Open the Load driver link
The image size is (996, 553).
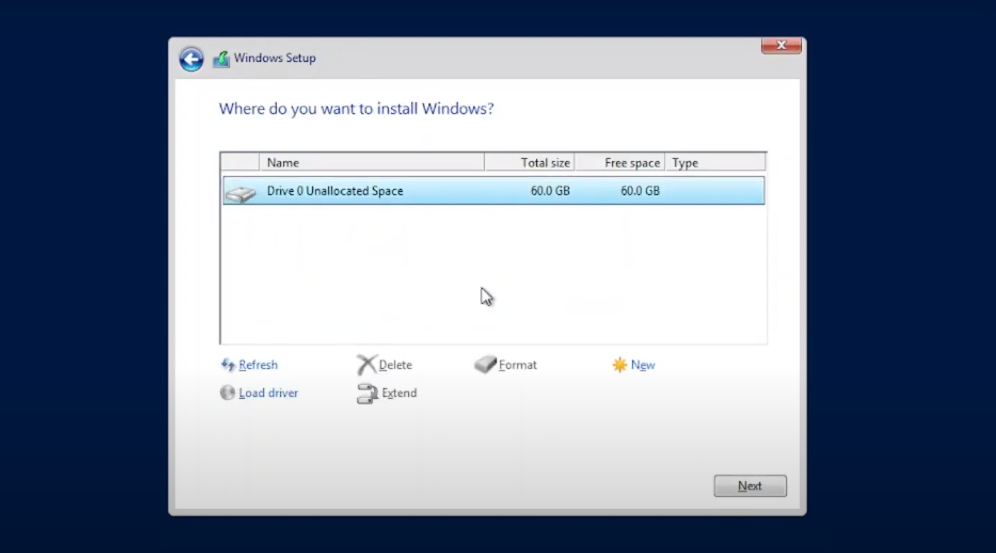268,393
